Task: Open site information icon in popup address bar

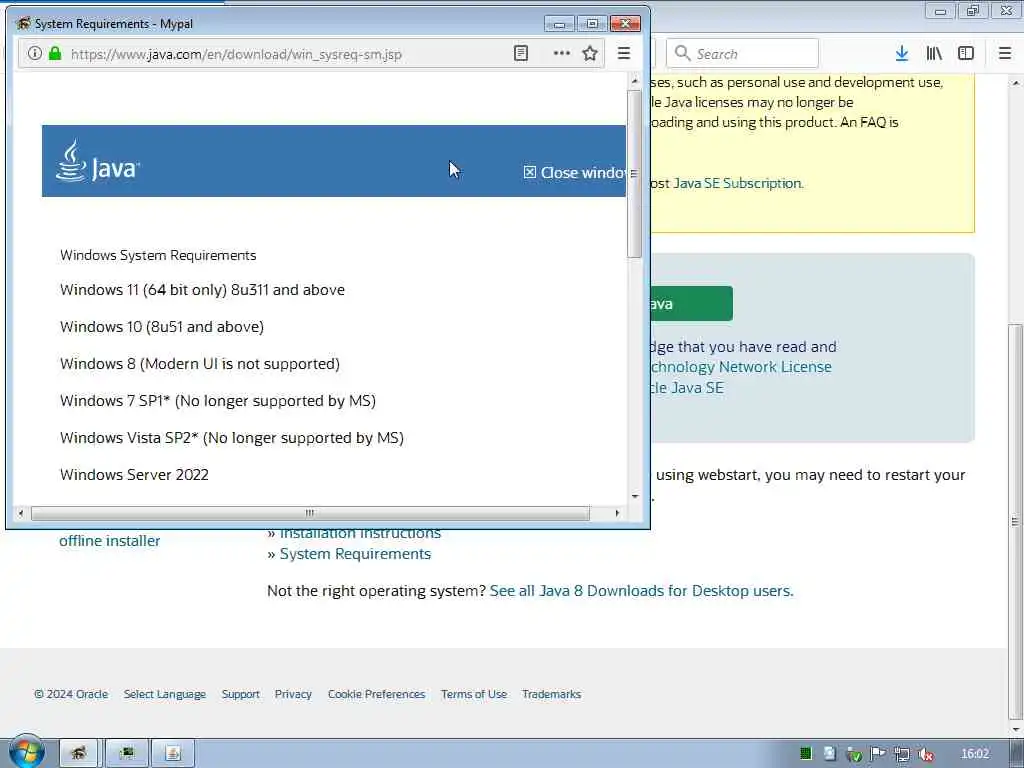Action: 35,54
